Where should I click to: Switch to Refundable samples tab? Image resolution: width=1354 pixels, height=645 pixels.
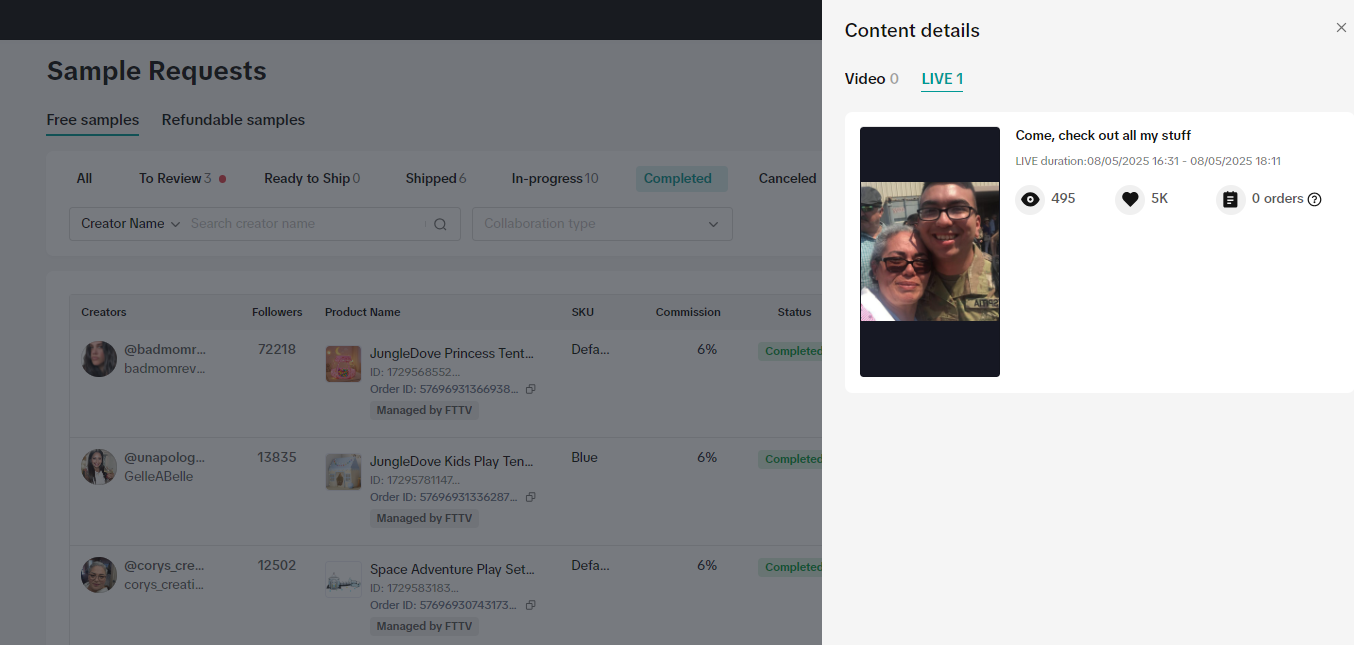[x=233, y=120]
